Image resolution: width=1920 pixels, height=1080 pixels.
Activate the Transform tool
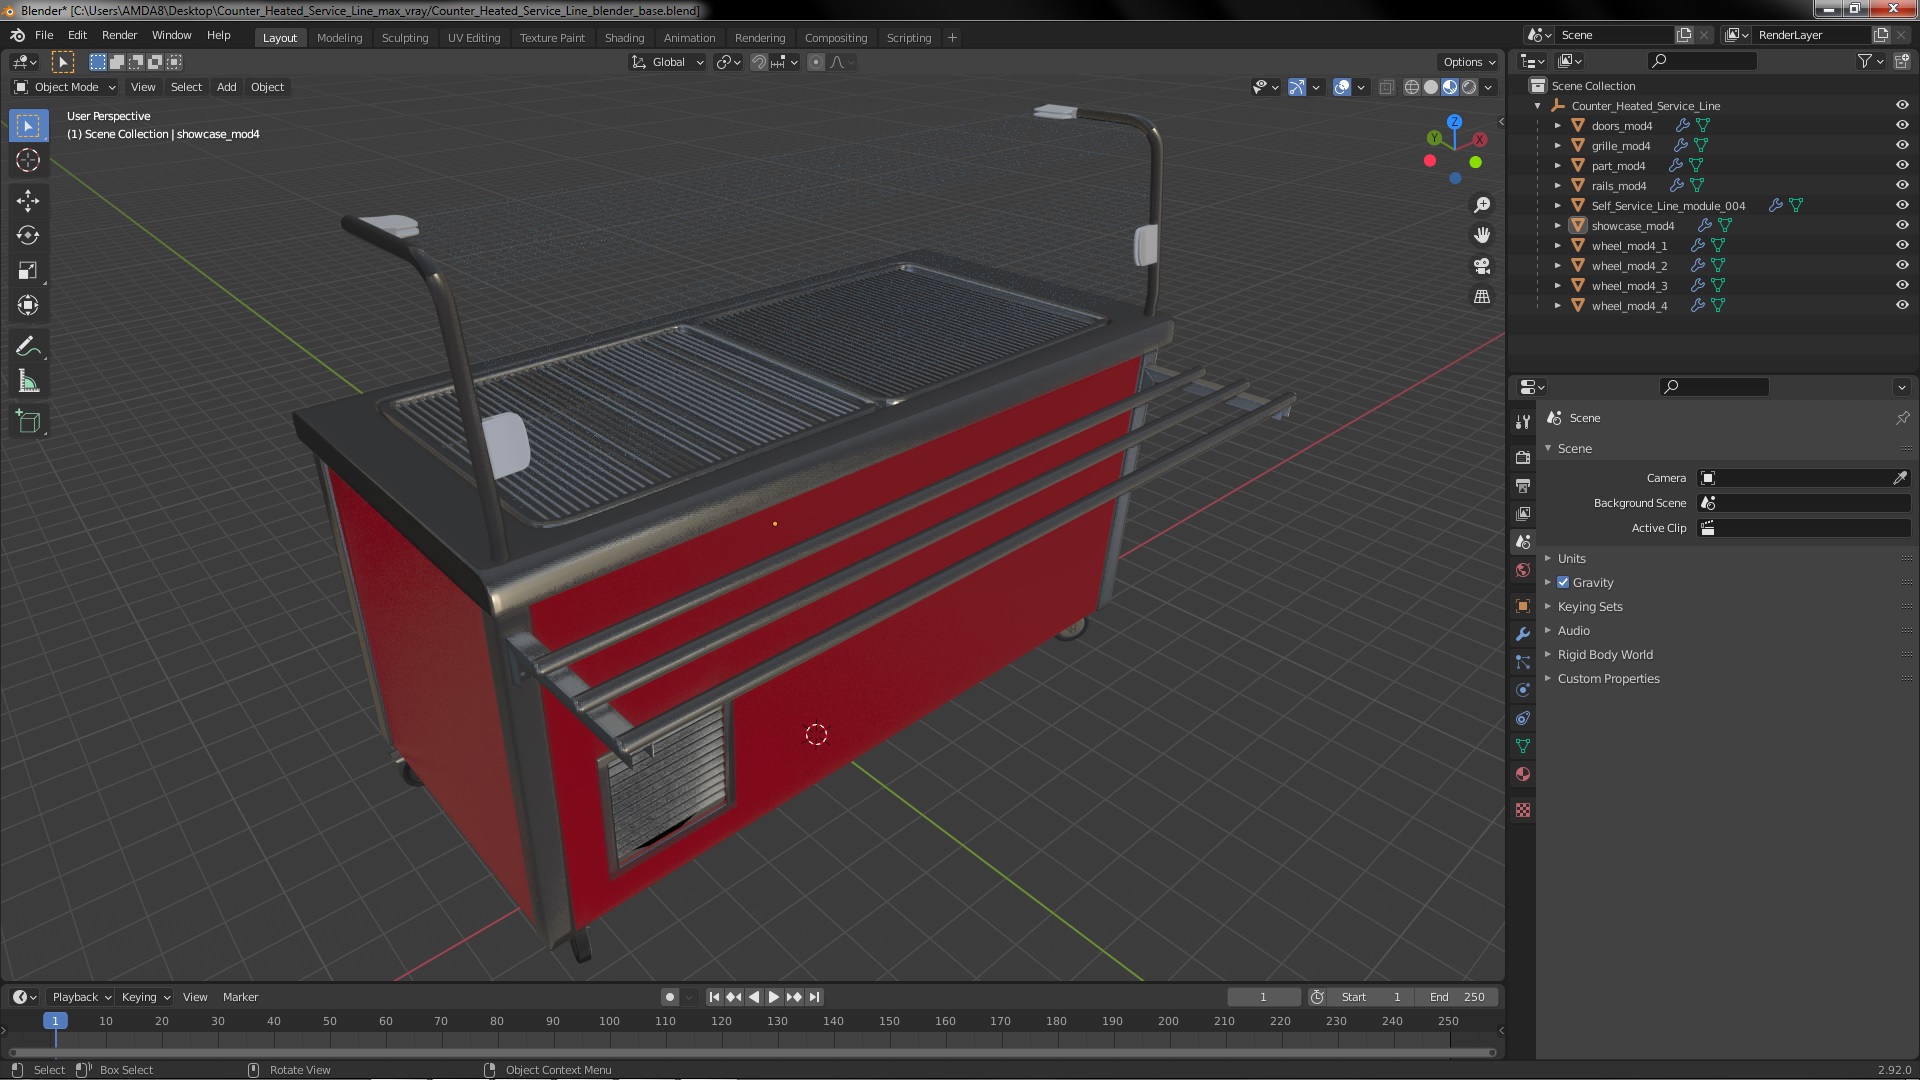28,306
